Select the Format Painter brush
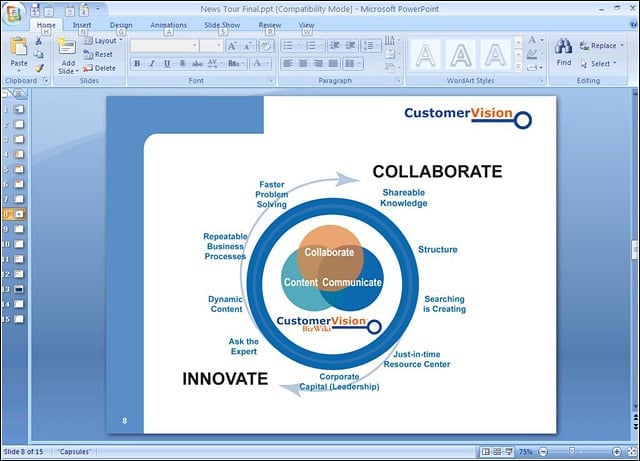 pos(39,68)
